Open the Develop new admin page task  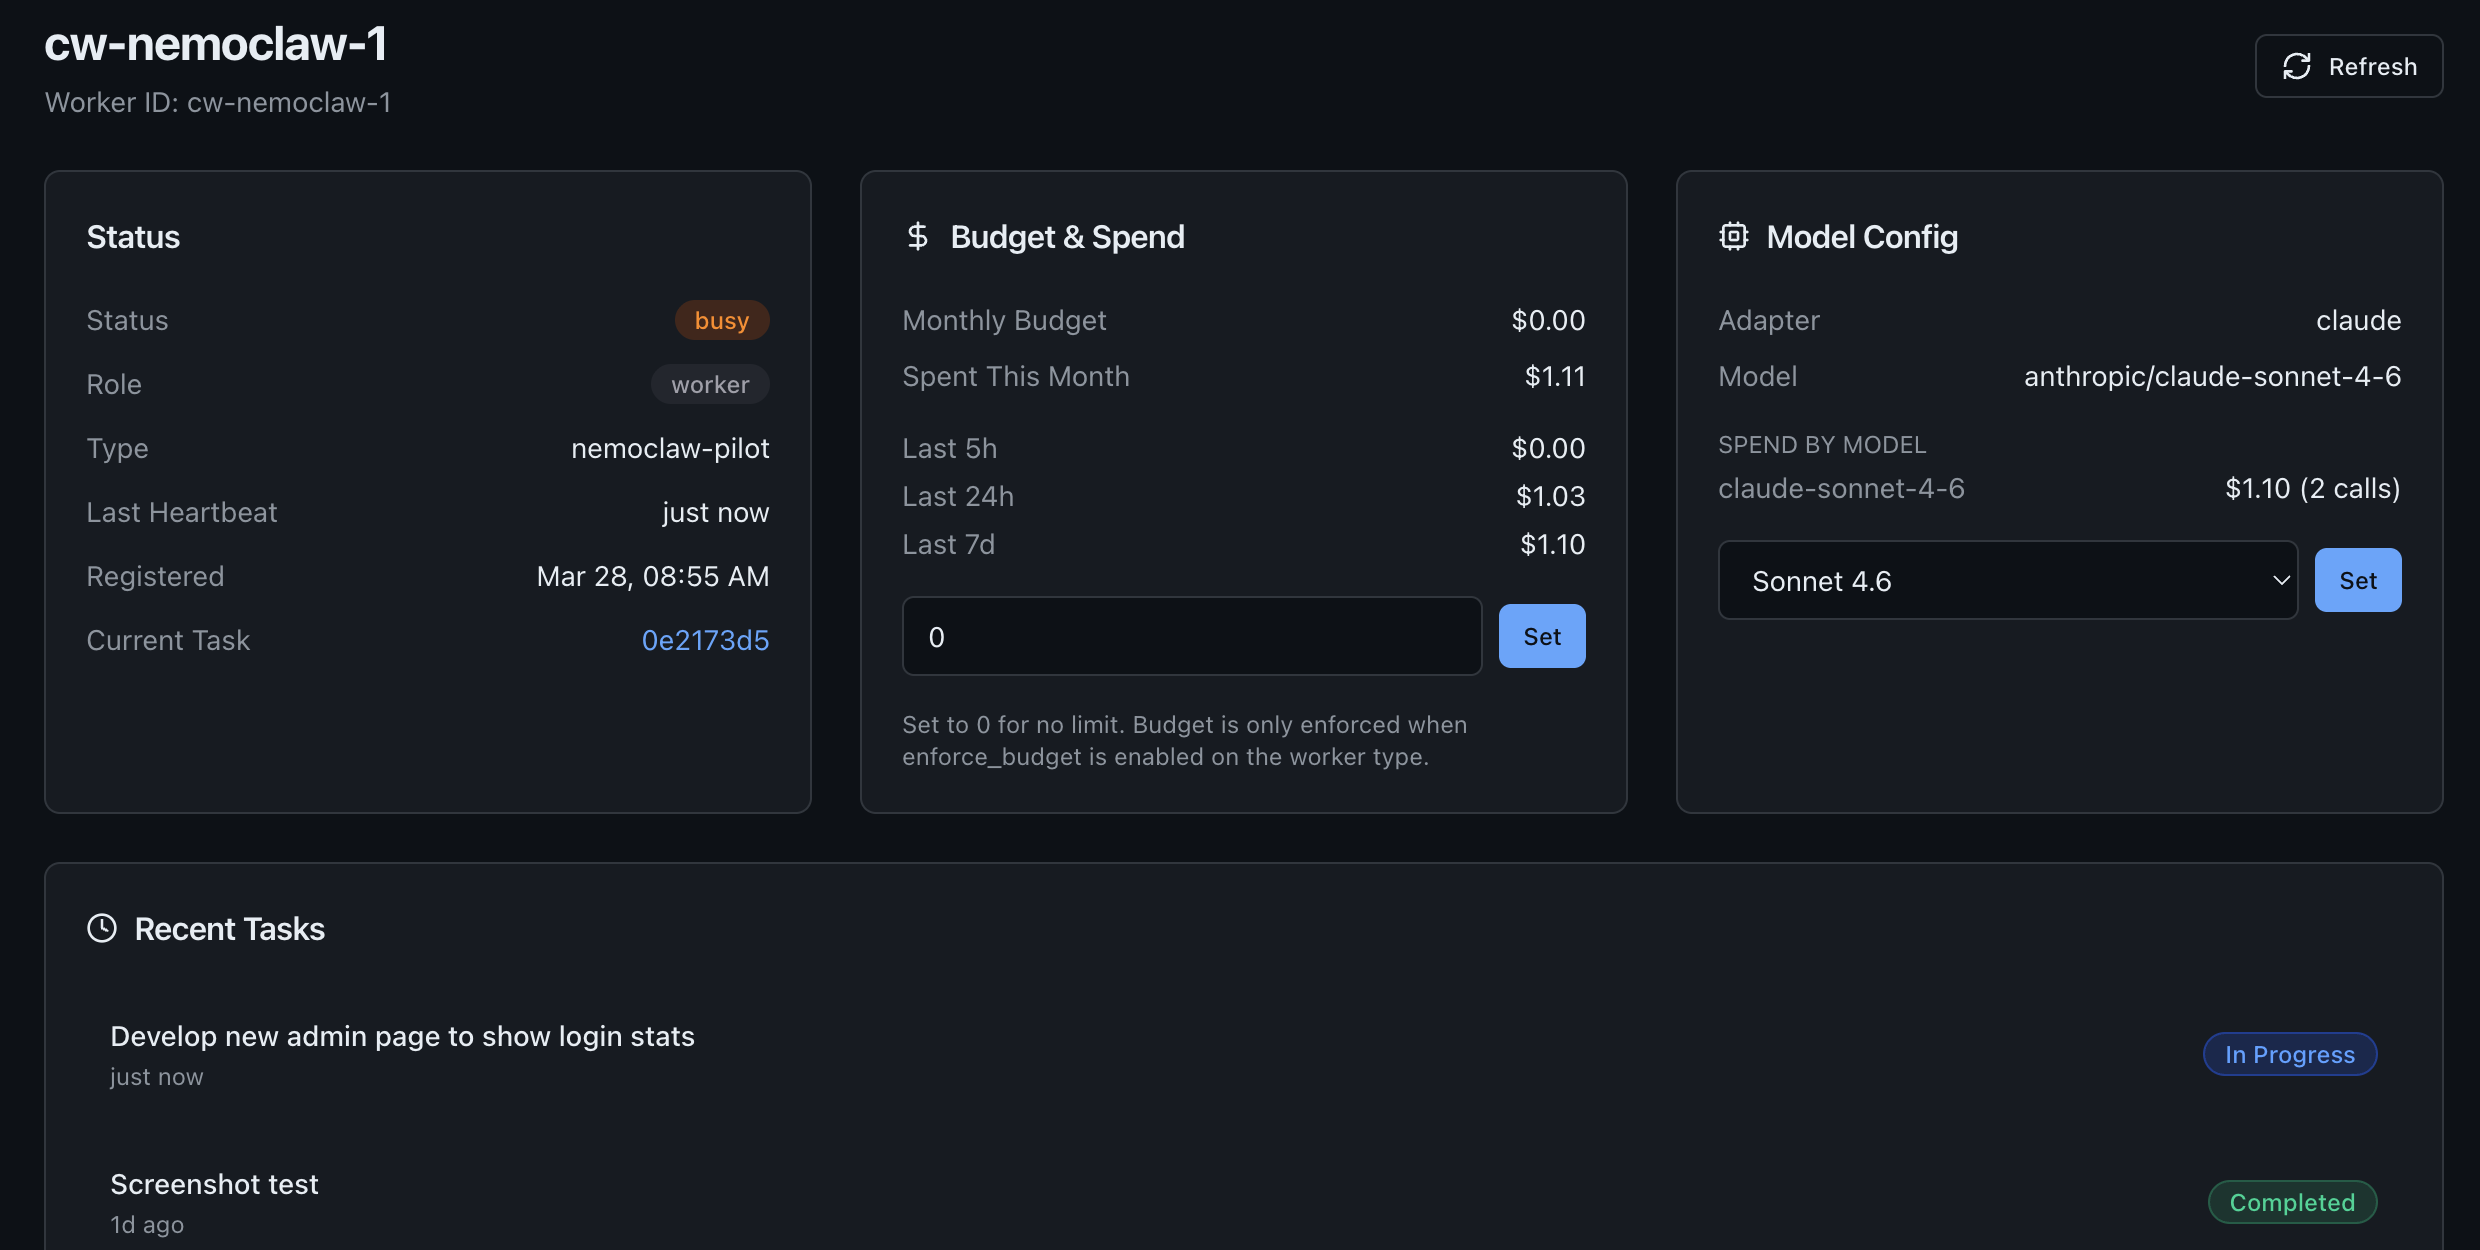point(402,1036)
